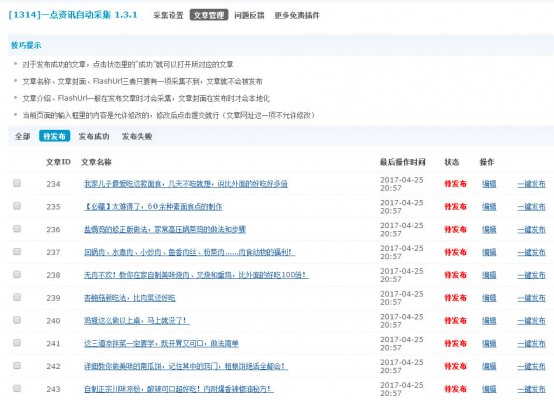The image size is (554, 400).
Task: Click red 待发布 status of article 234
Action: pos(455,184)
